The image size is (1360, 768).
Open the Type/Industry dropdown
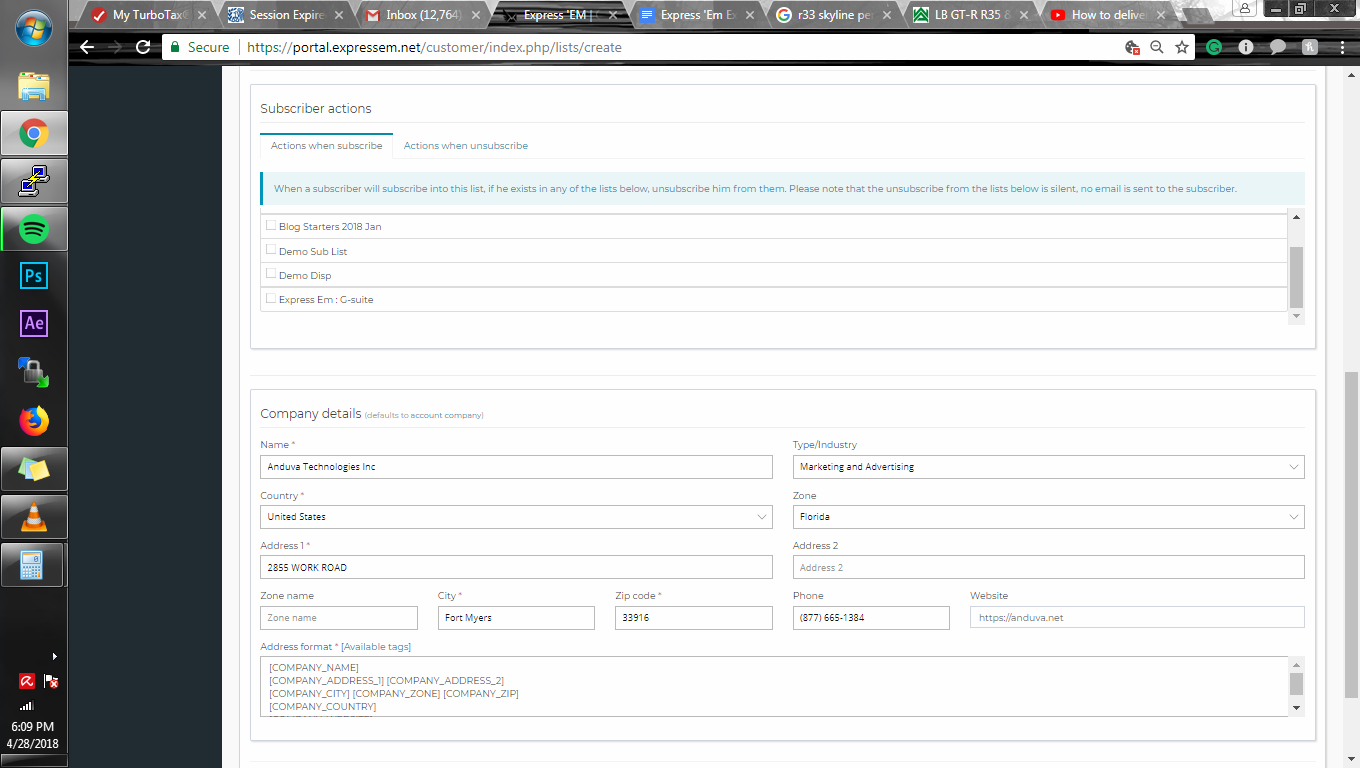coord(1048,467)
